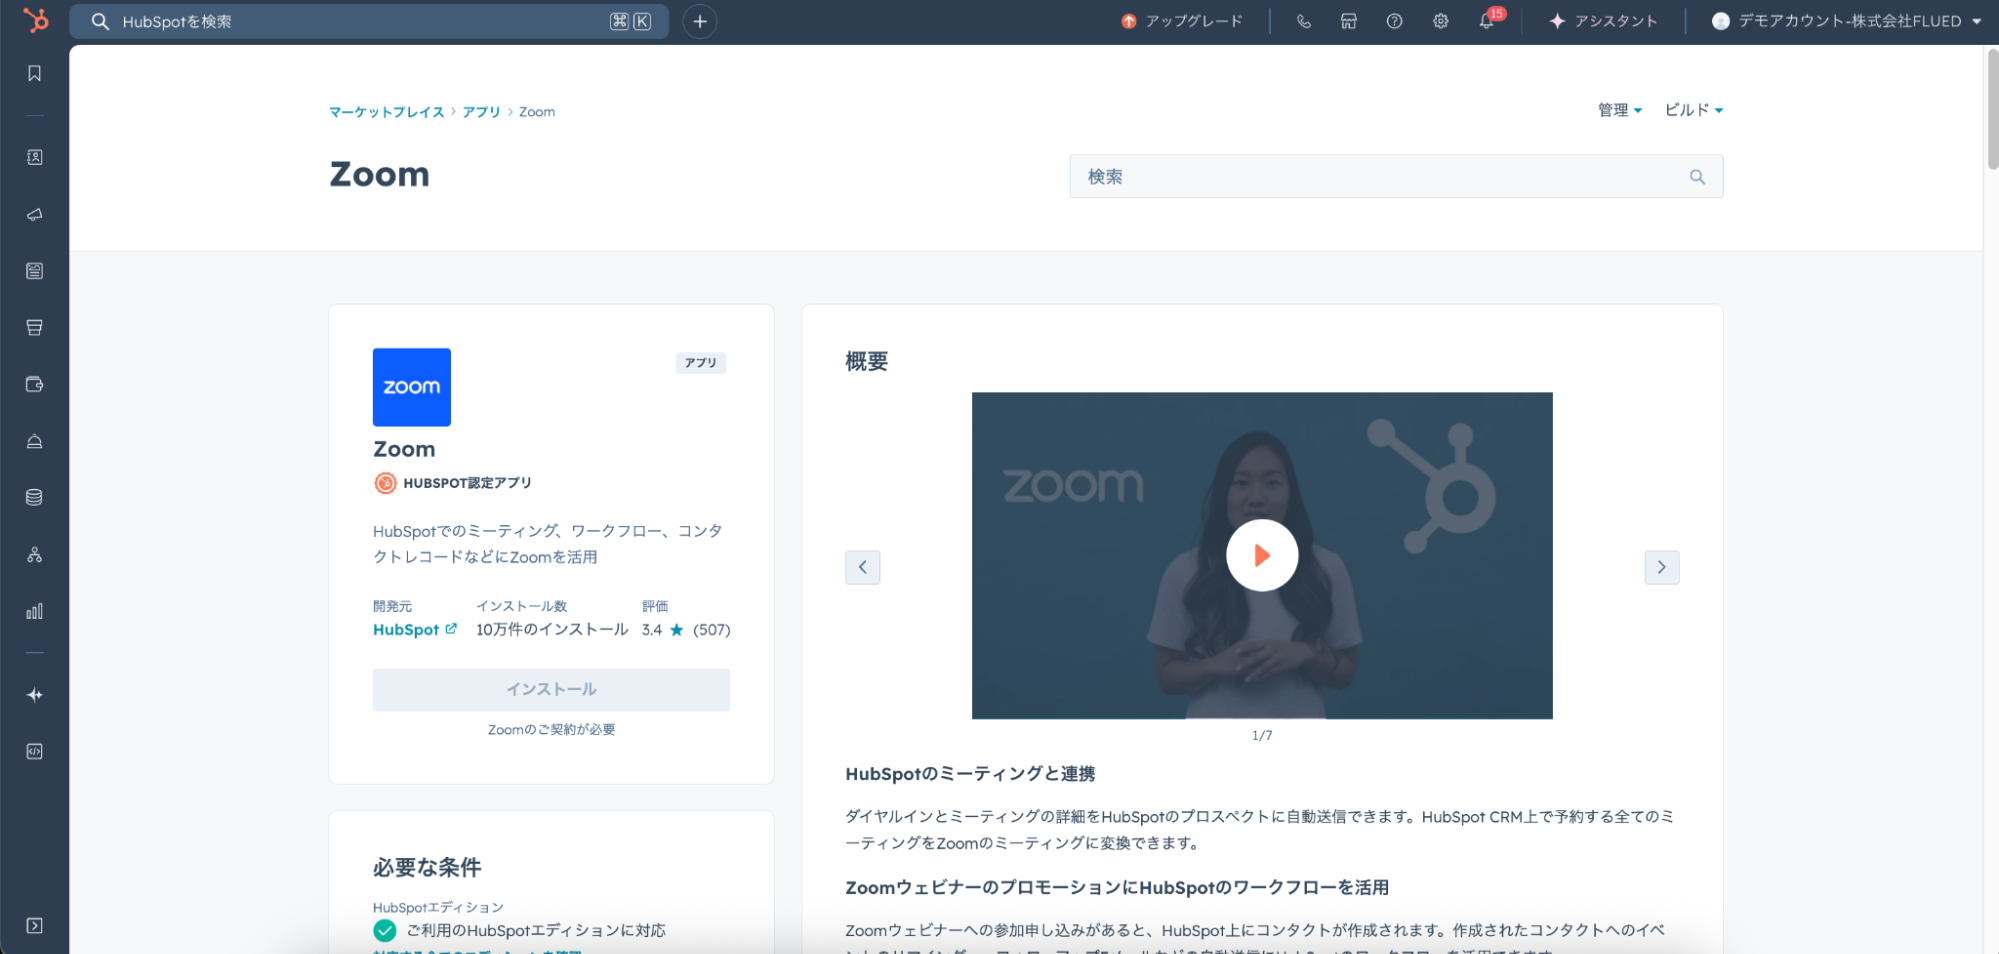1999x954 pixels.
Task: Open the settings gear icon
Action: point(1440,21)
